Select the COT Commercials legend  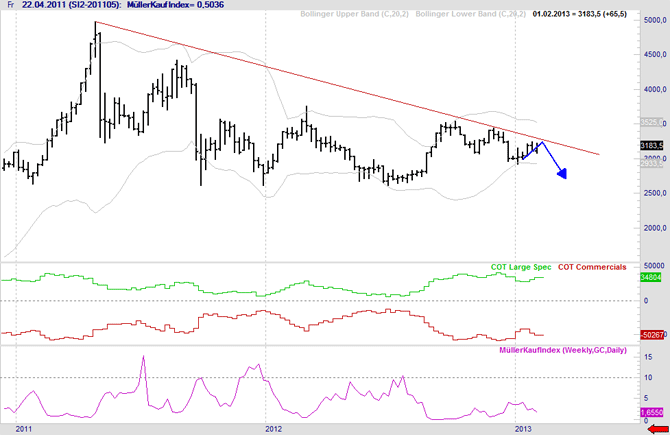(x=592, y=267)
